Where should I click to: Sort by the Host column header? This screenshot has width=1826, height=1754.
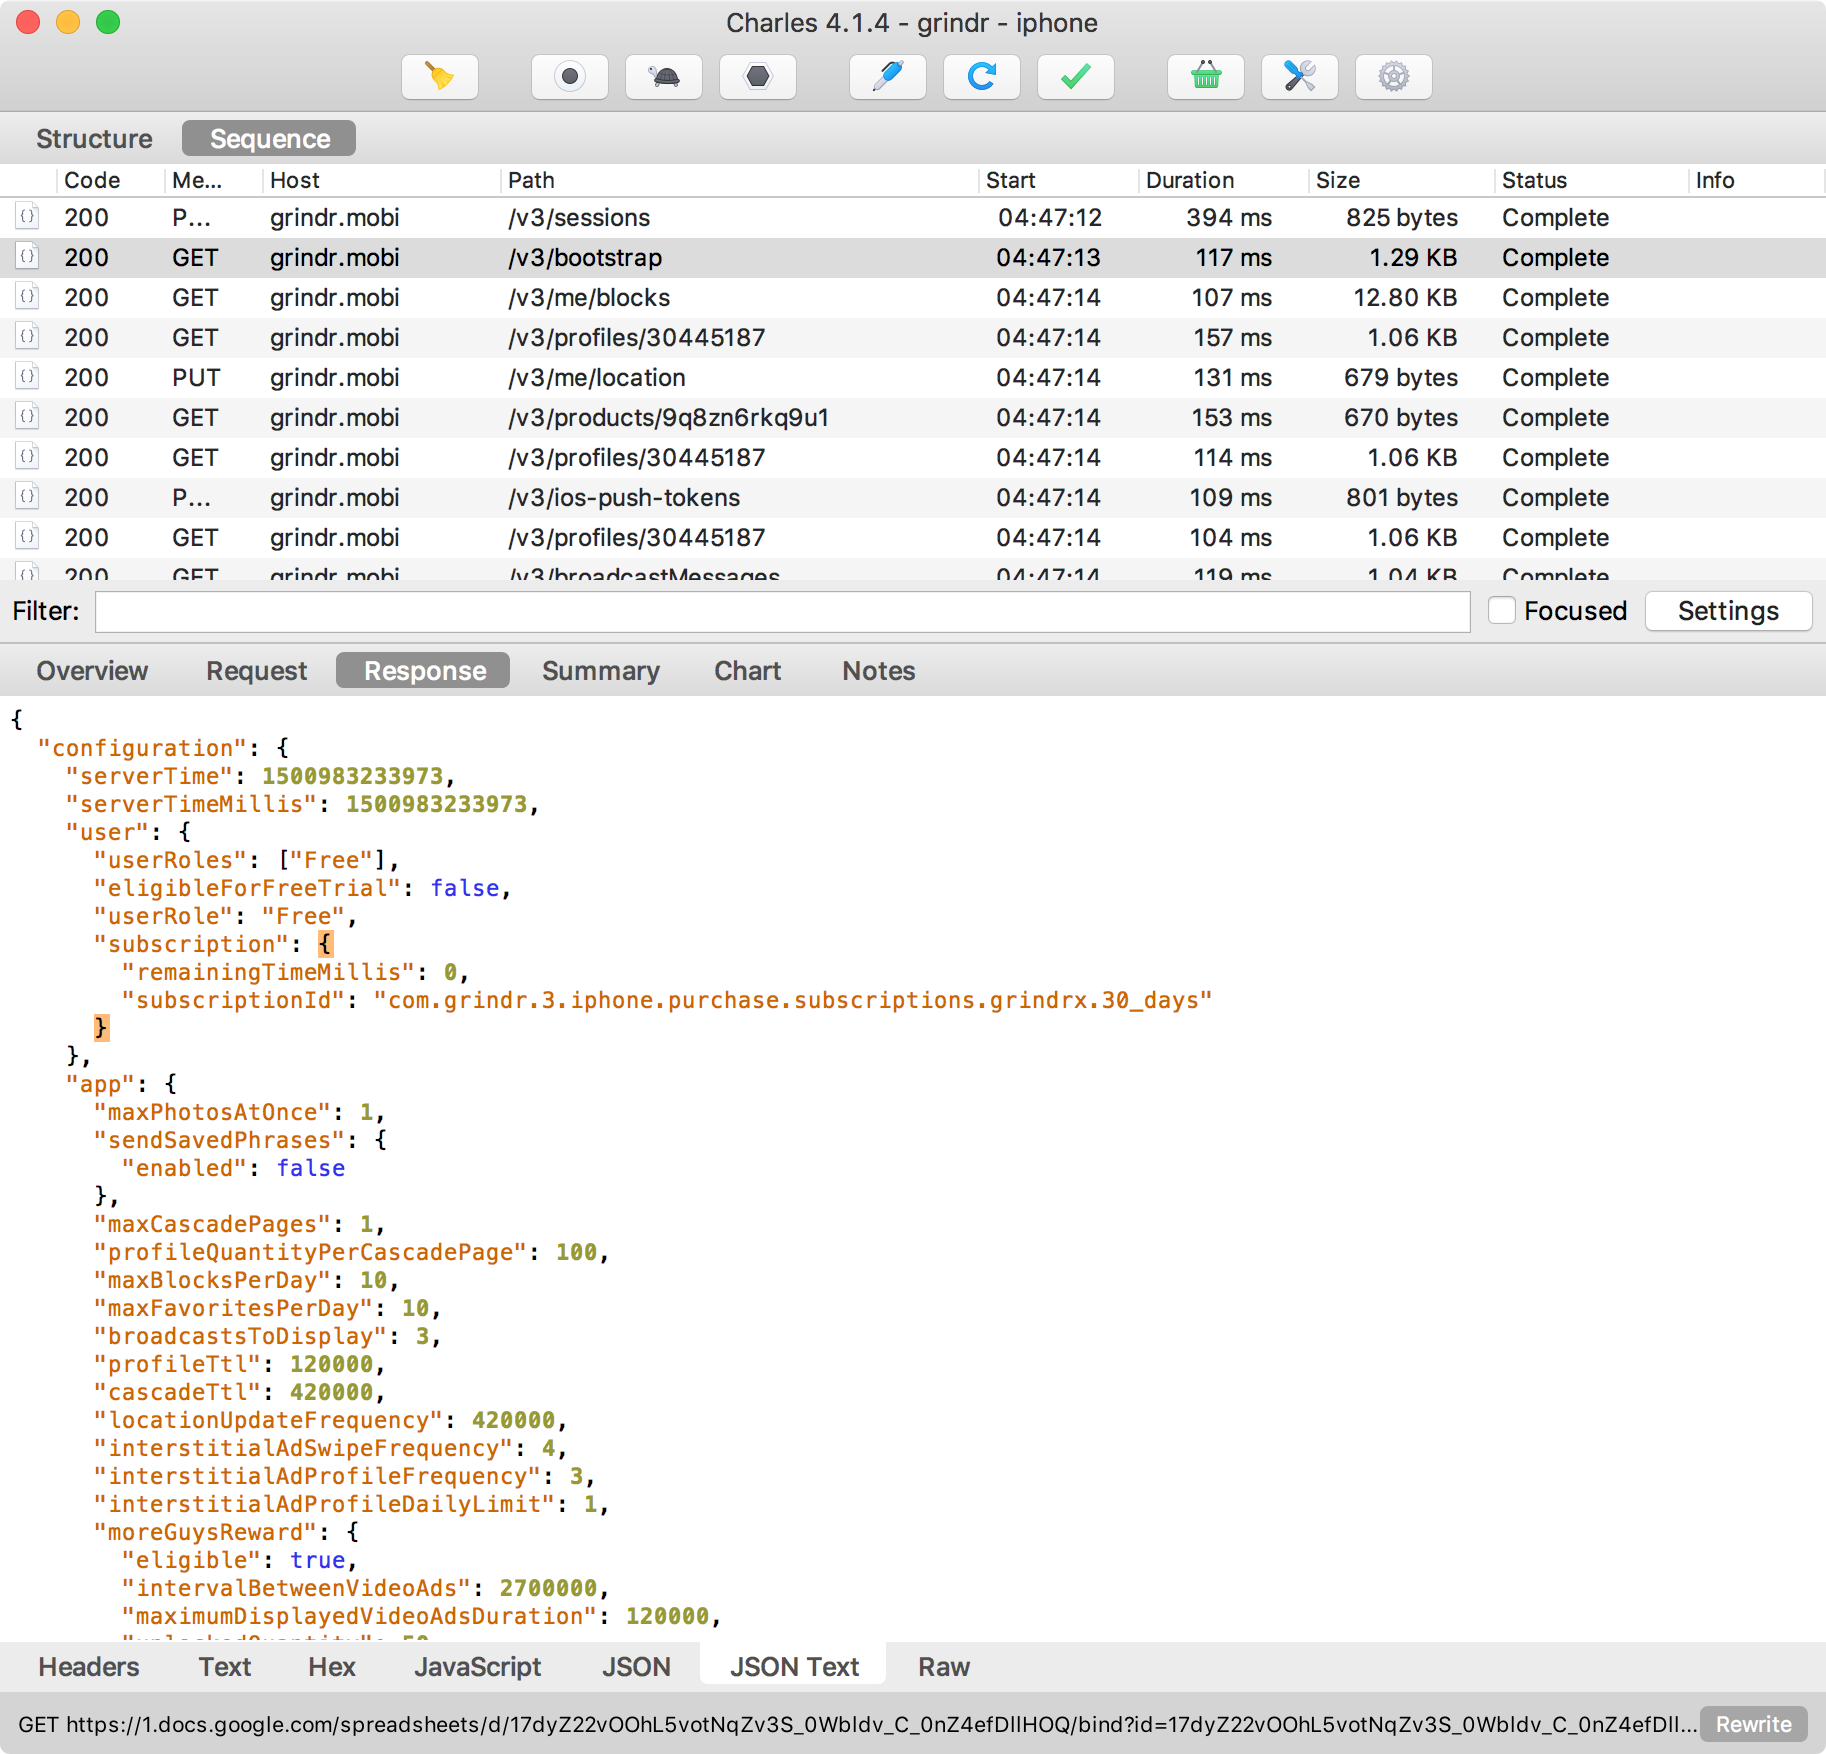pyautogui.click(x=380, y=180)
